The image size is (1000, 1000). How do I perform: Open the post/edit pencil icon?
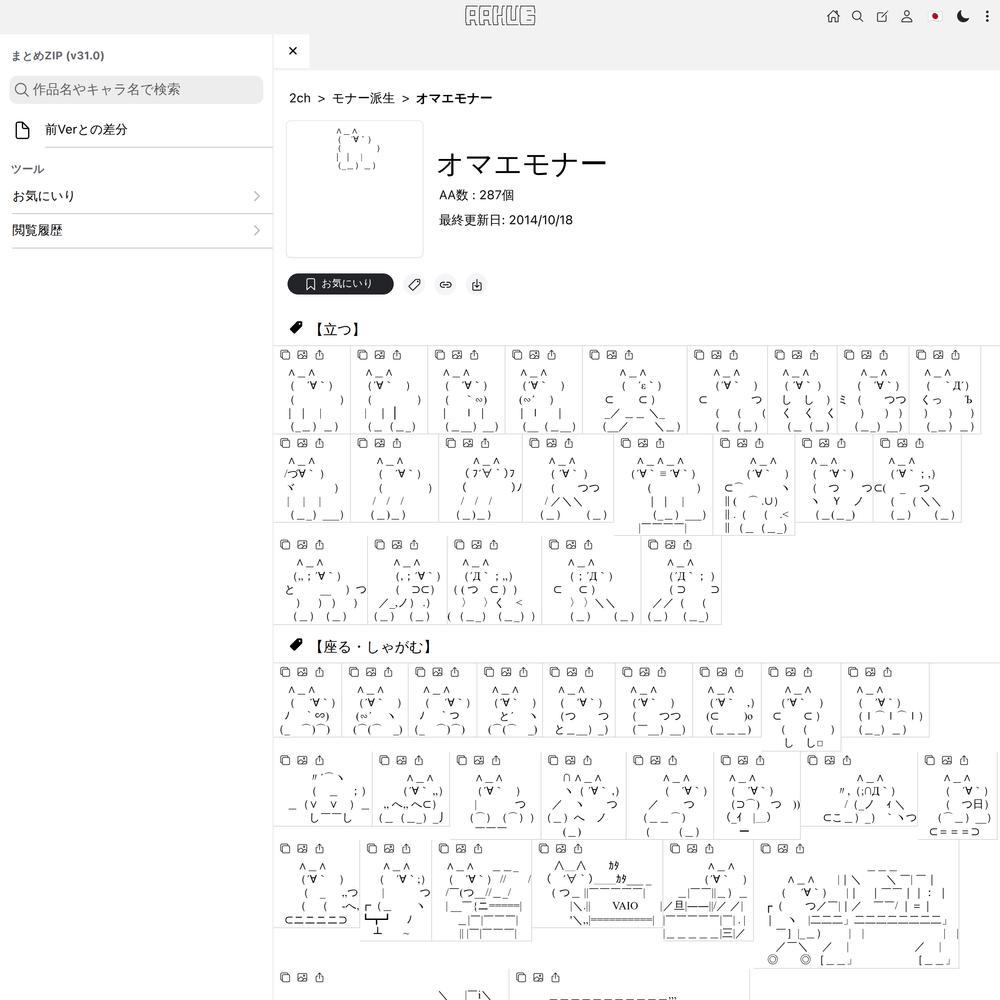[x=882, y=17]
